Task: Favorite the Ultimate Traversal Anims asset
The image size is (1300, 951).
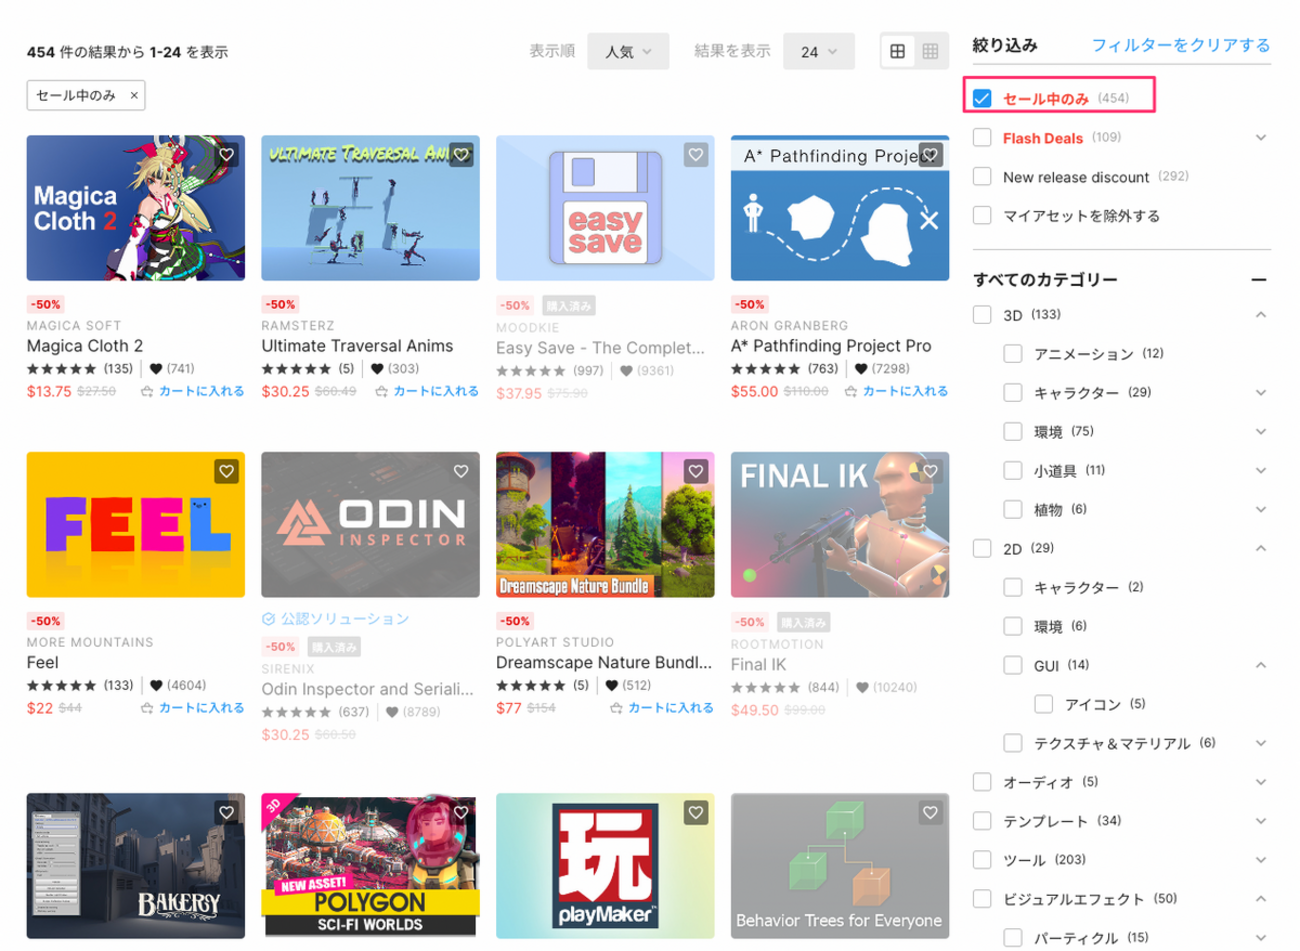Action: point(461,154)
